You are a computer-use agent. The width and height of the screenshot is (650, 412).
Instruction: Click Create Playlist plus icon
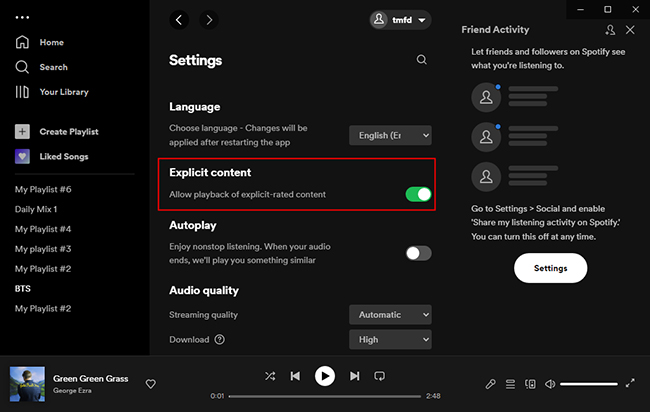(x=22, y=132)
